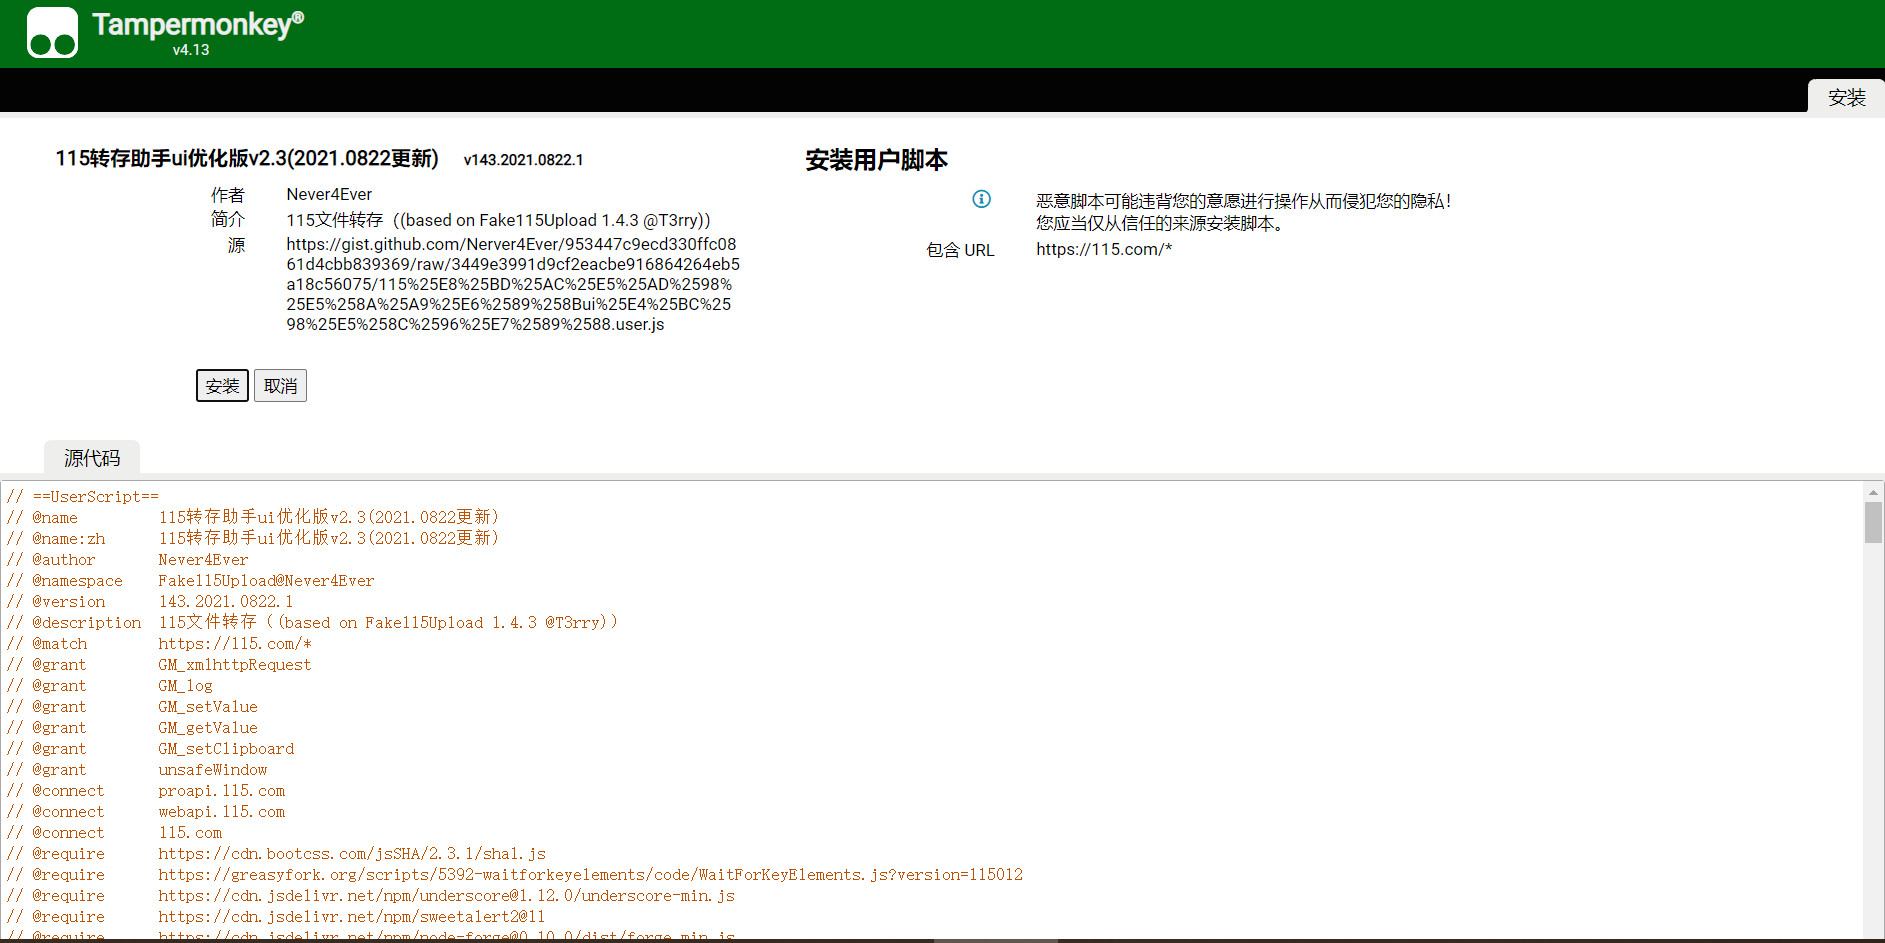Click the info icon beside the malicious script warning

(x=982, y=199)
